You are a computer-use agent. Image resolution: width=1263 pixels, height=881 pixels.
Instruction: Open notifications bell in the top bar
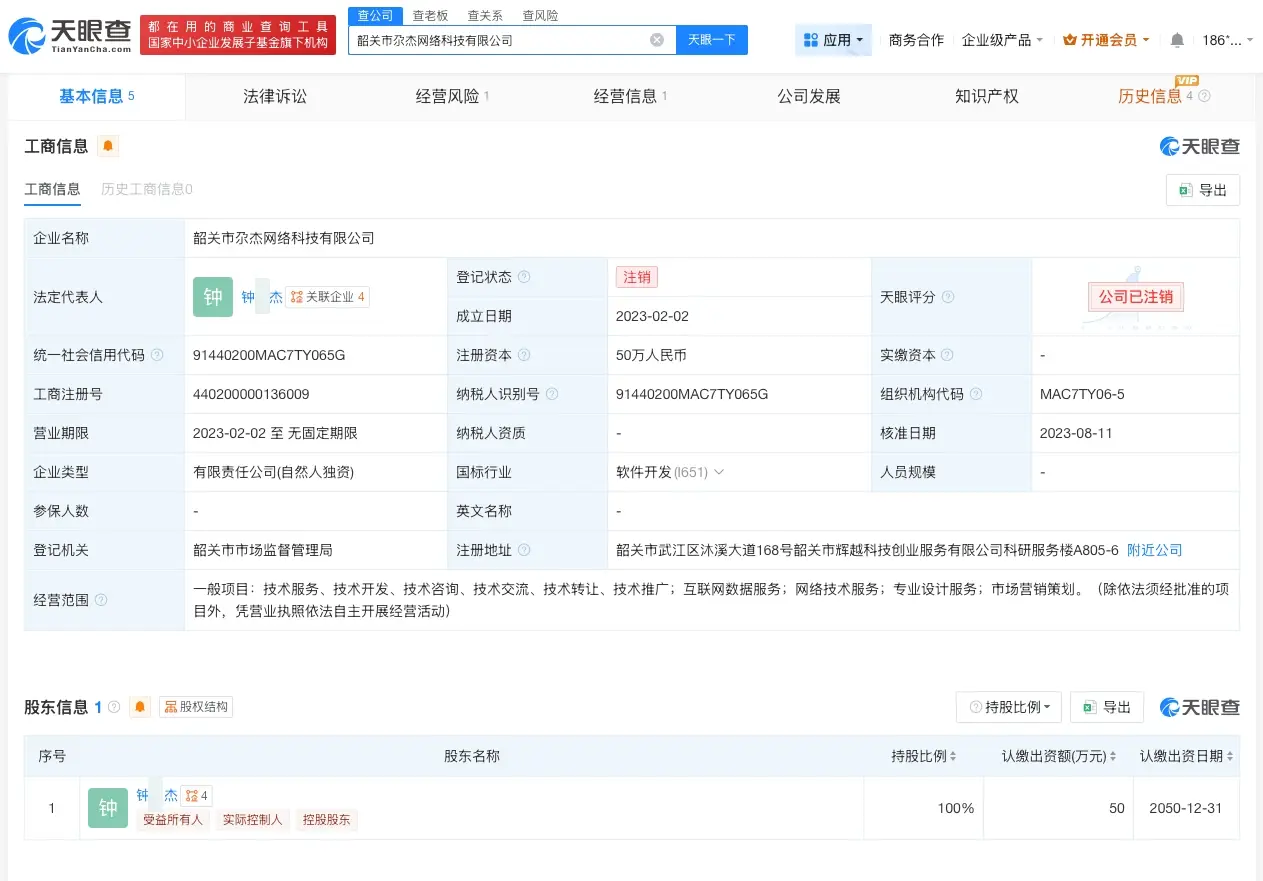pos(1177,40)
